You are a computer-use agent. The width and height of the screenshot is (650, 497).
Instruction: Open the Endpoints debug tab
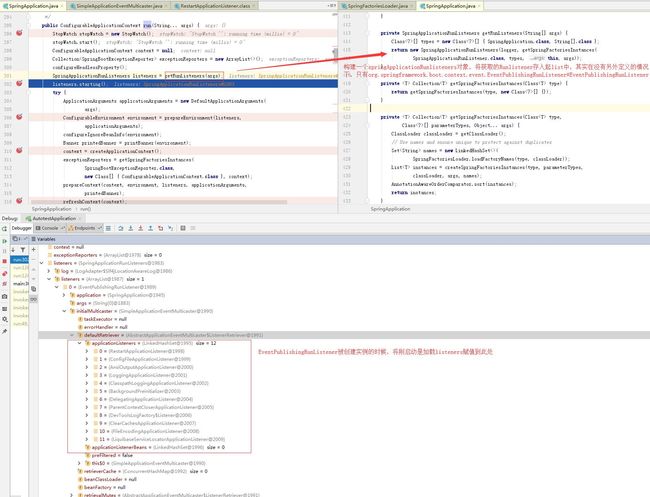pyautogui.click(x=85, y=228)
